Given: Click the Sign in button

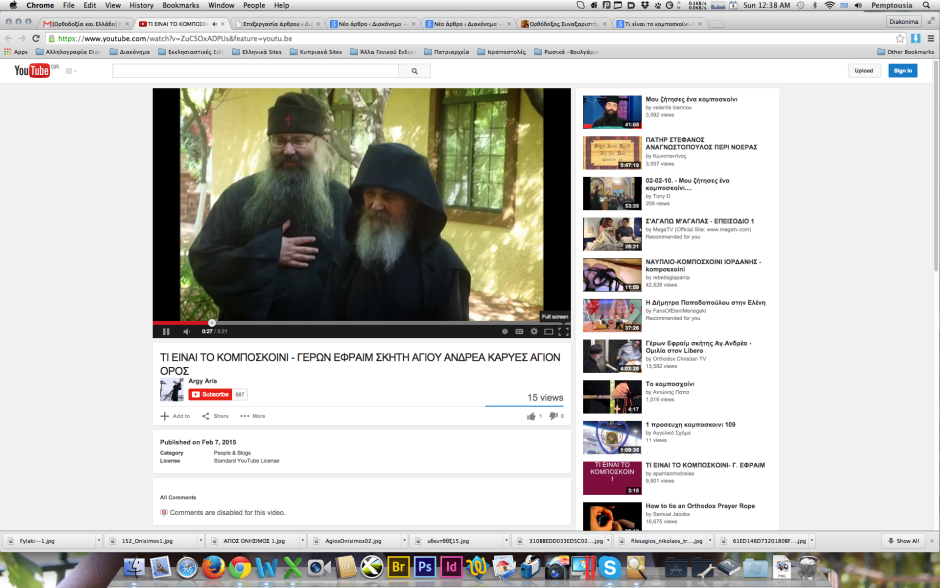Looking at the screenshot, I should (903, 71).
